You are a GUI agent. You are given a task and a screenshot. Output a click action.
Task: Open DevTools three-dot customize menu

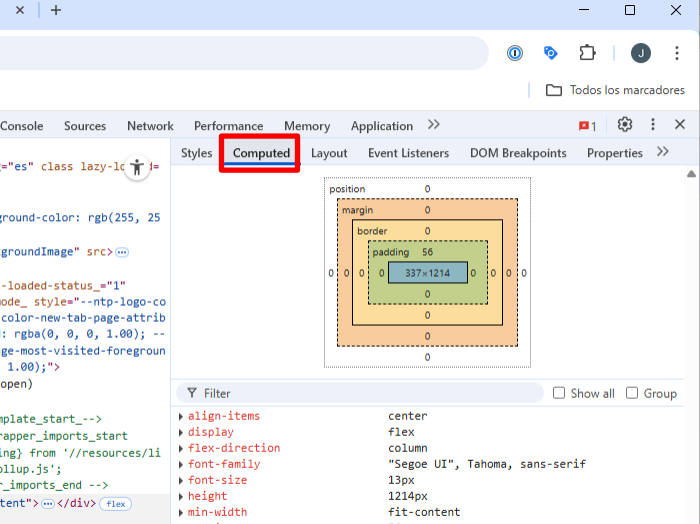[653, 125]
